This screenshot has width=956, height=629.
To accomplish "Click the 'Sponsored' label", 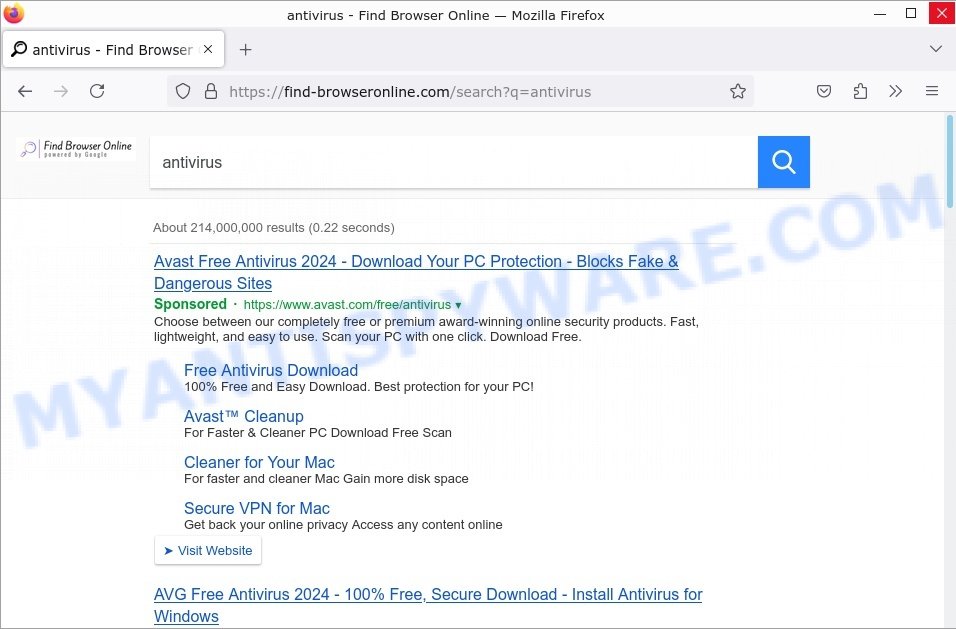I will tap(190, 304).
